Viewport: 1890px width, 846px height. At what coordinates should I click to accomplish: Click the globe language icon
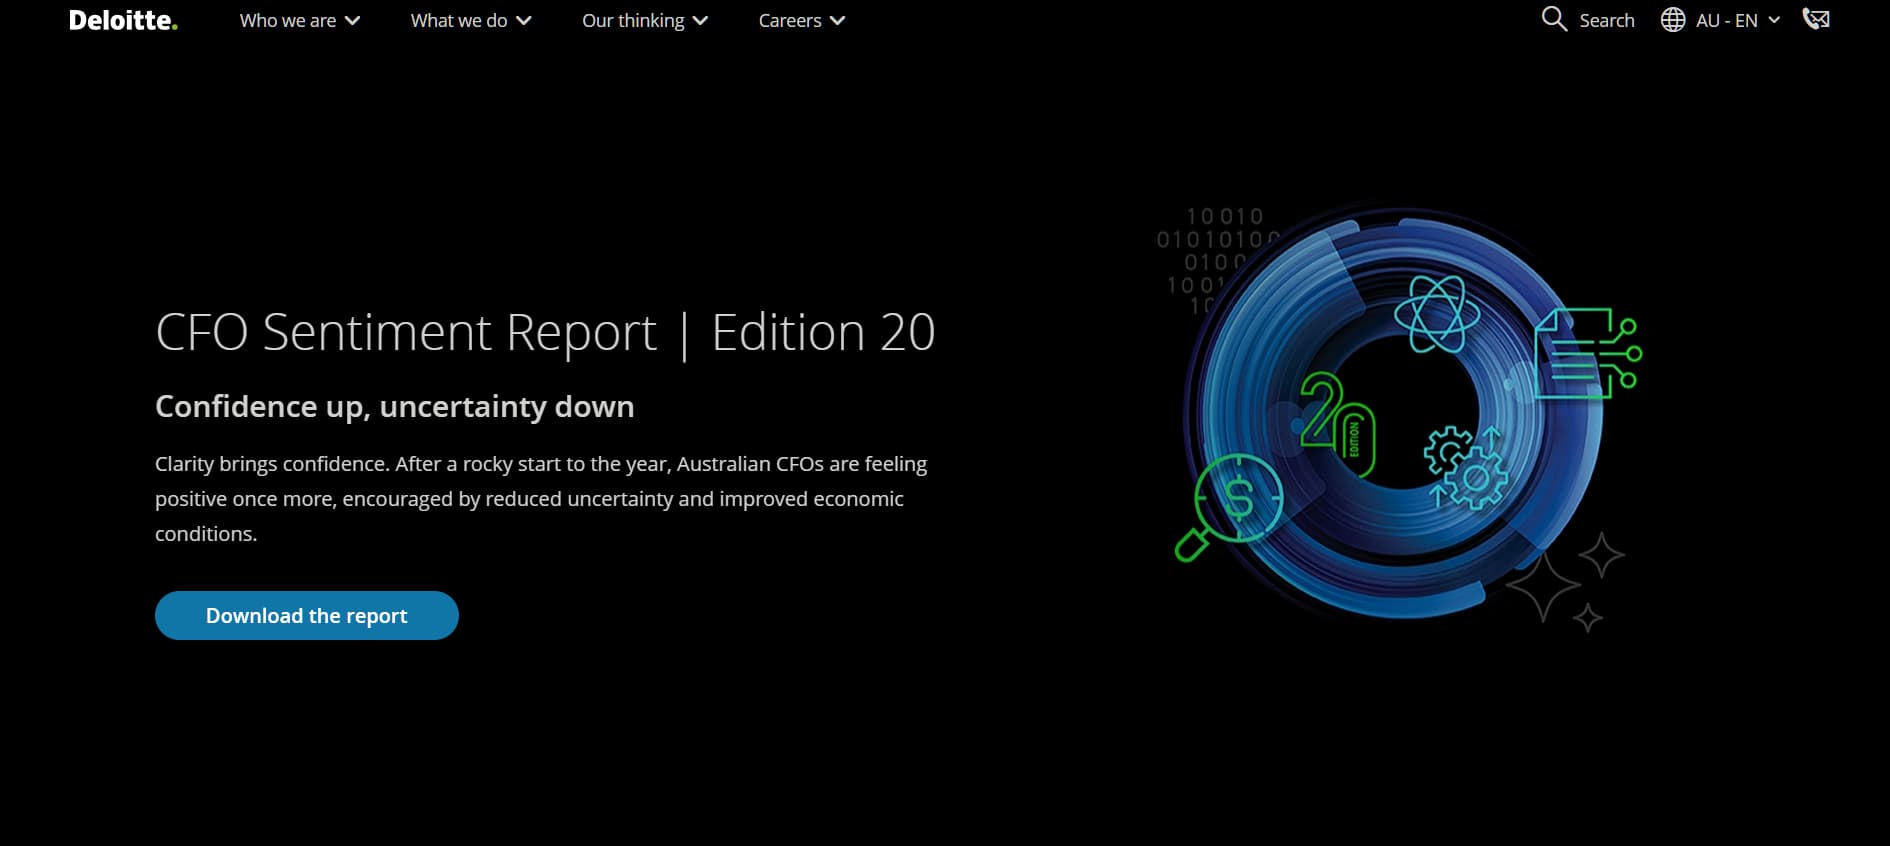coord(1673,20)
